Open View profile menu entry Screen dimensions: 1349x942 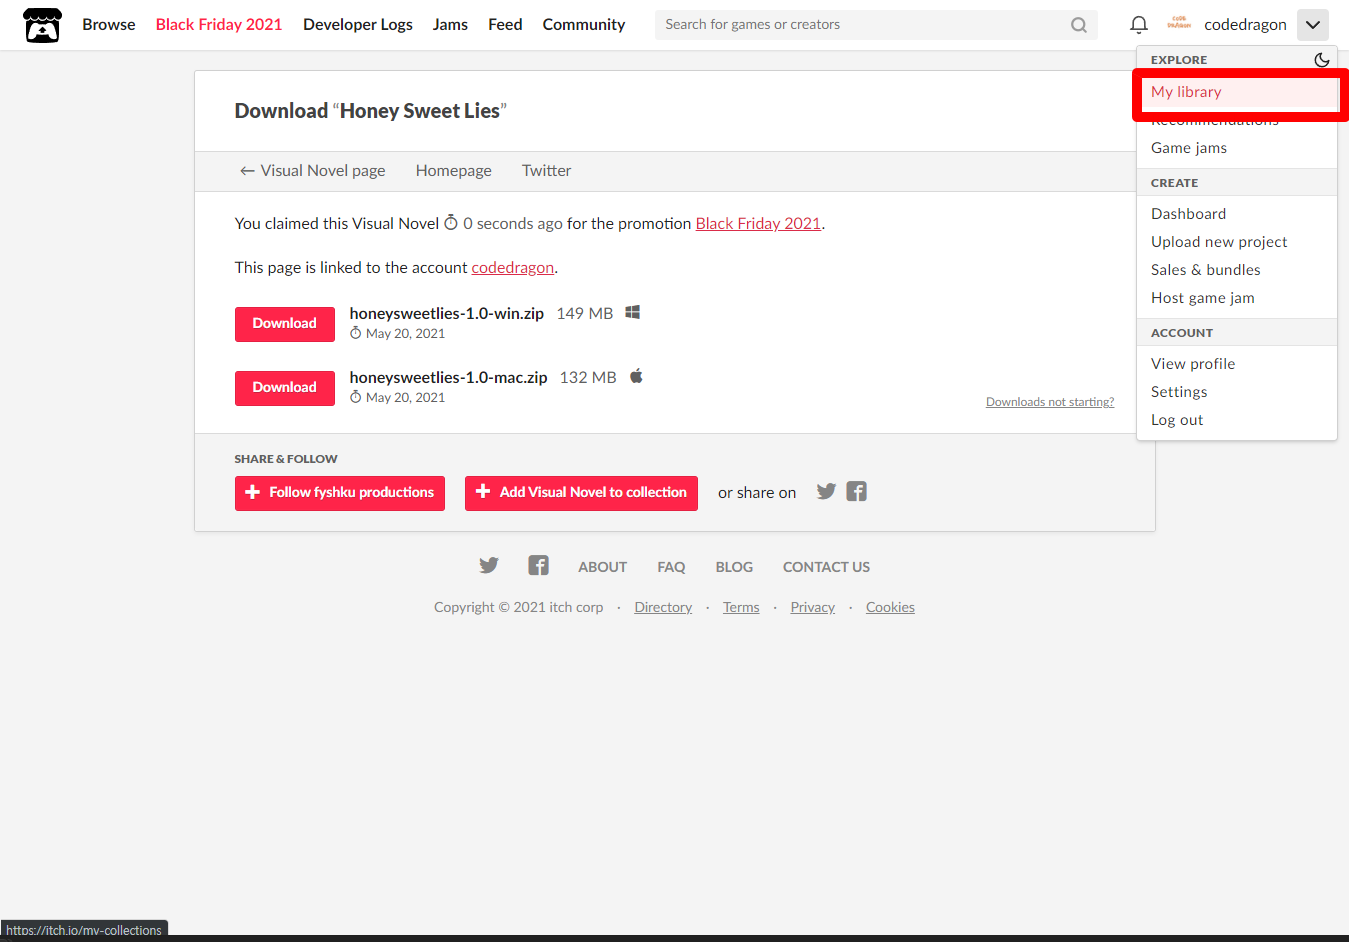pos(1237,364)
